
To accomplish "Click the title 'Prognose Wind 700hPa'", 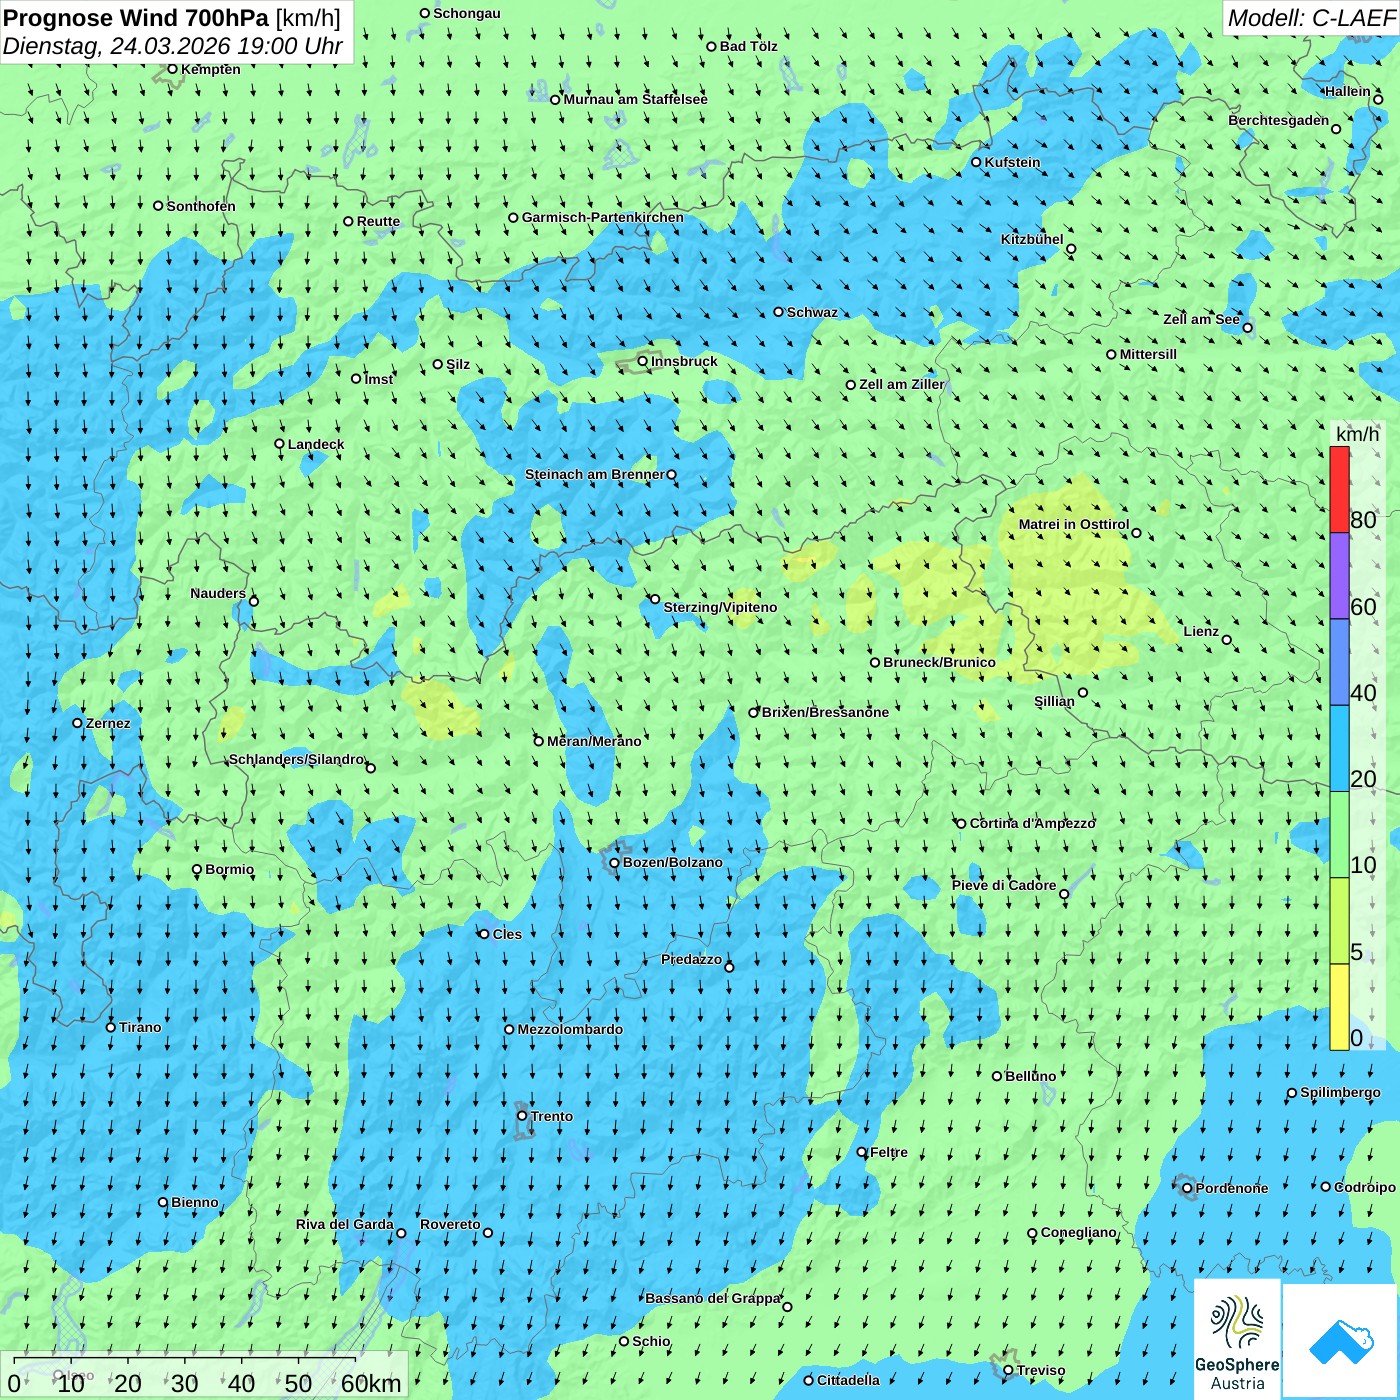I will coord(136,18).
